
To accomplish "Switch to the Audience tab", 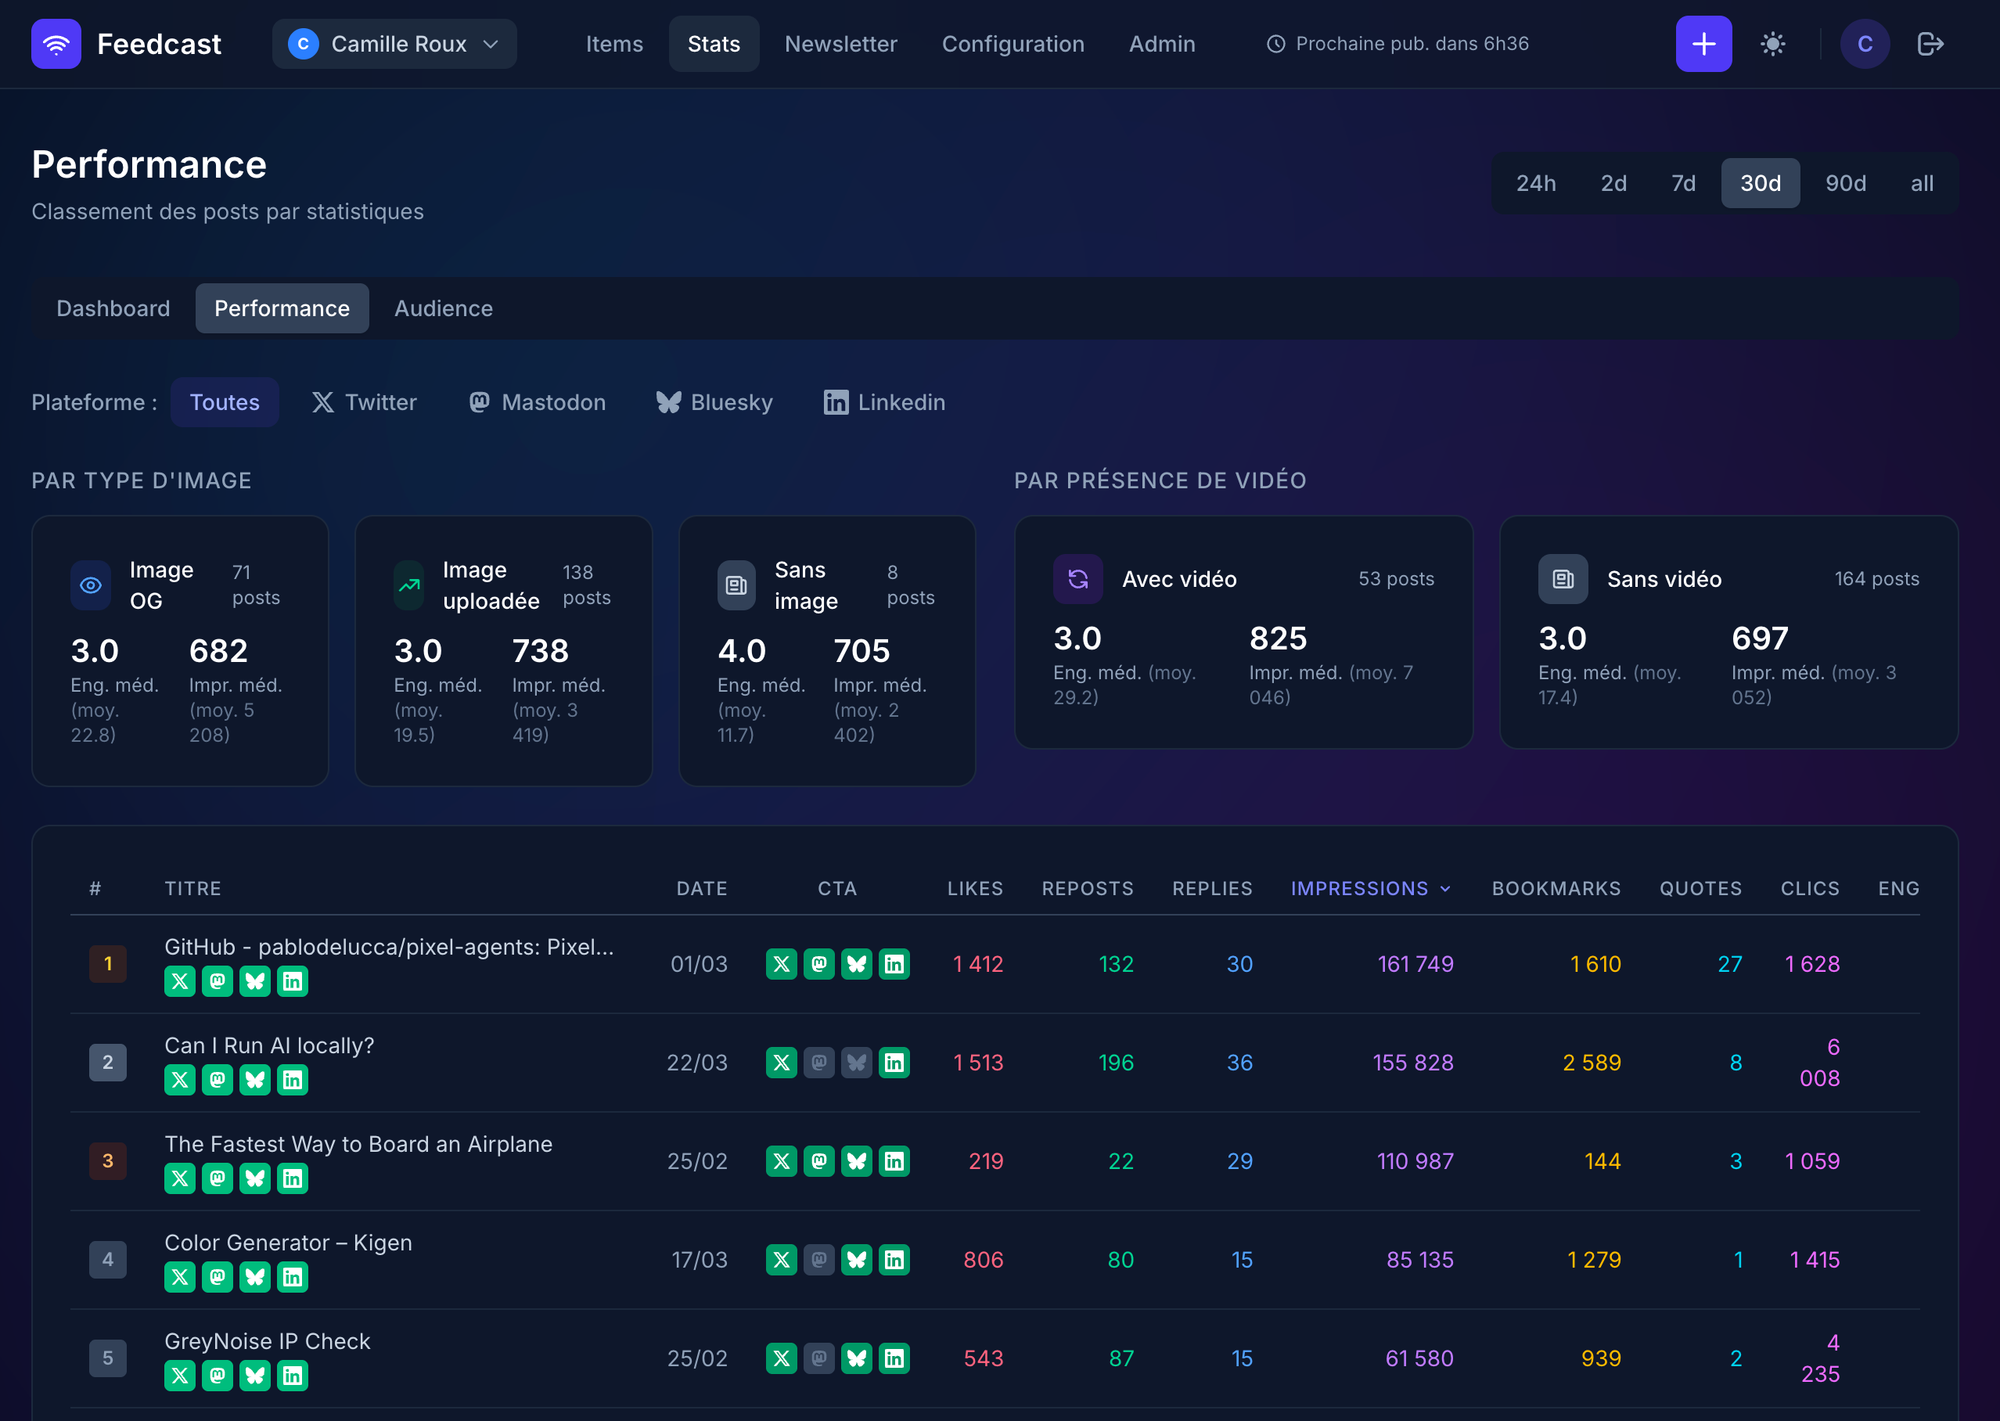I will tap(443, 308).
